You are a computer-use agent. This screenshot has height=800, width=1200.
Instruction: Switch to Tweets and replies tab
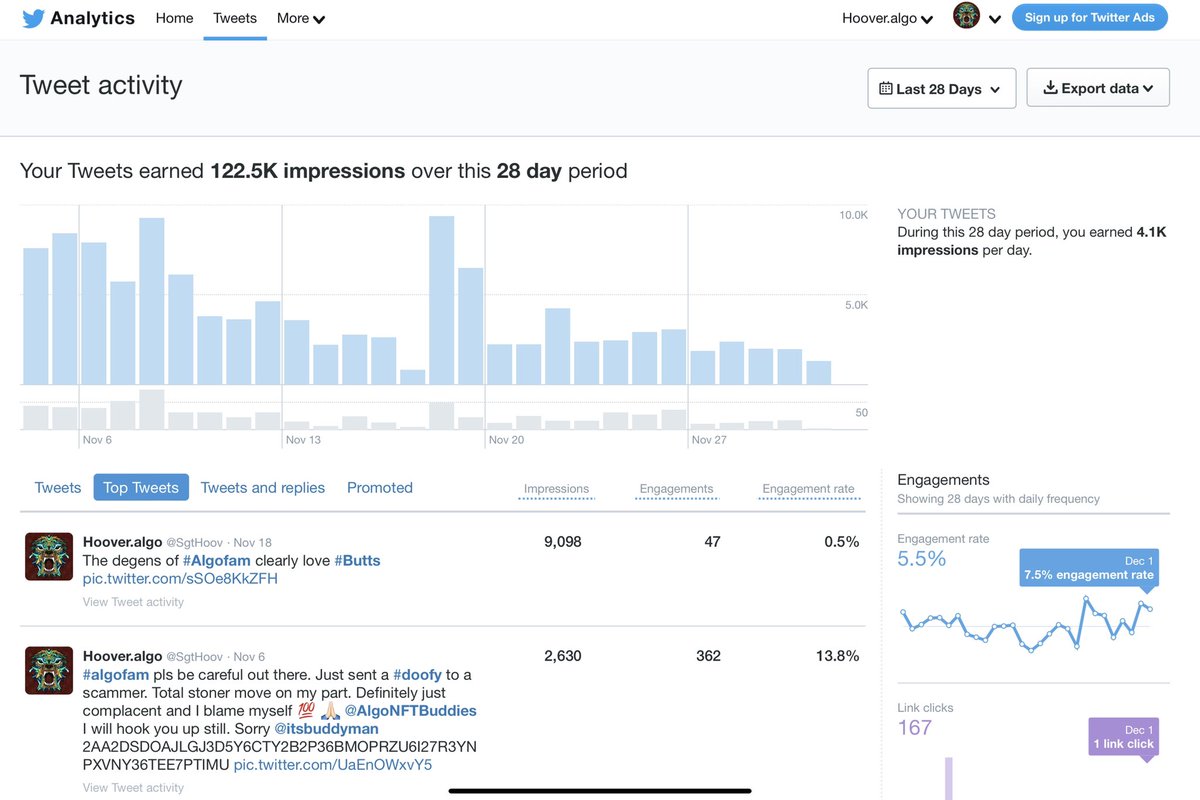[263, 488]
